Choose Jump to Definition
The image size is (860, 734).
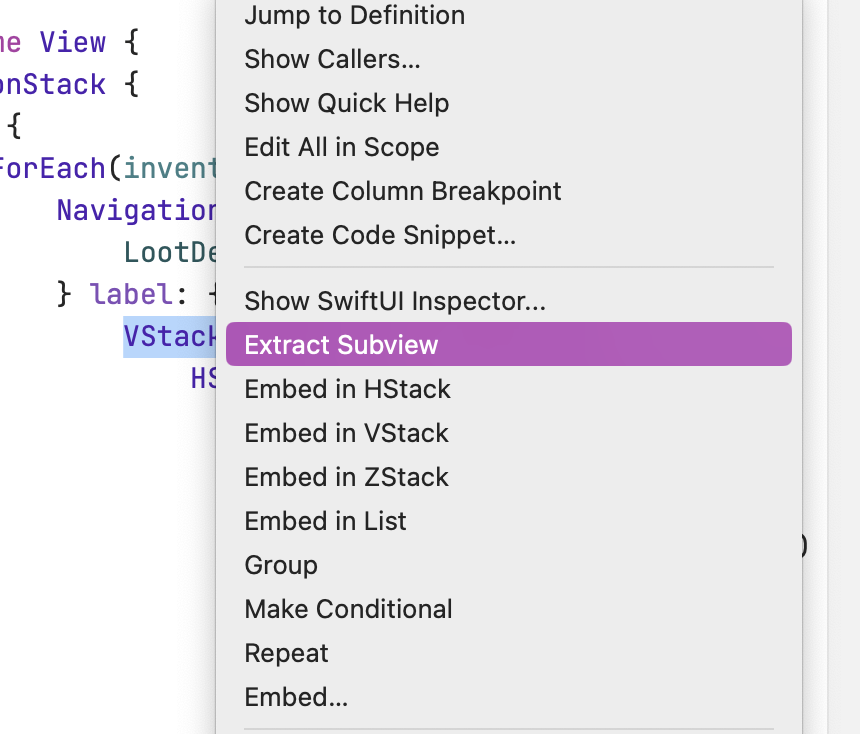pos(354,15)
